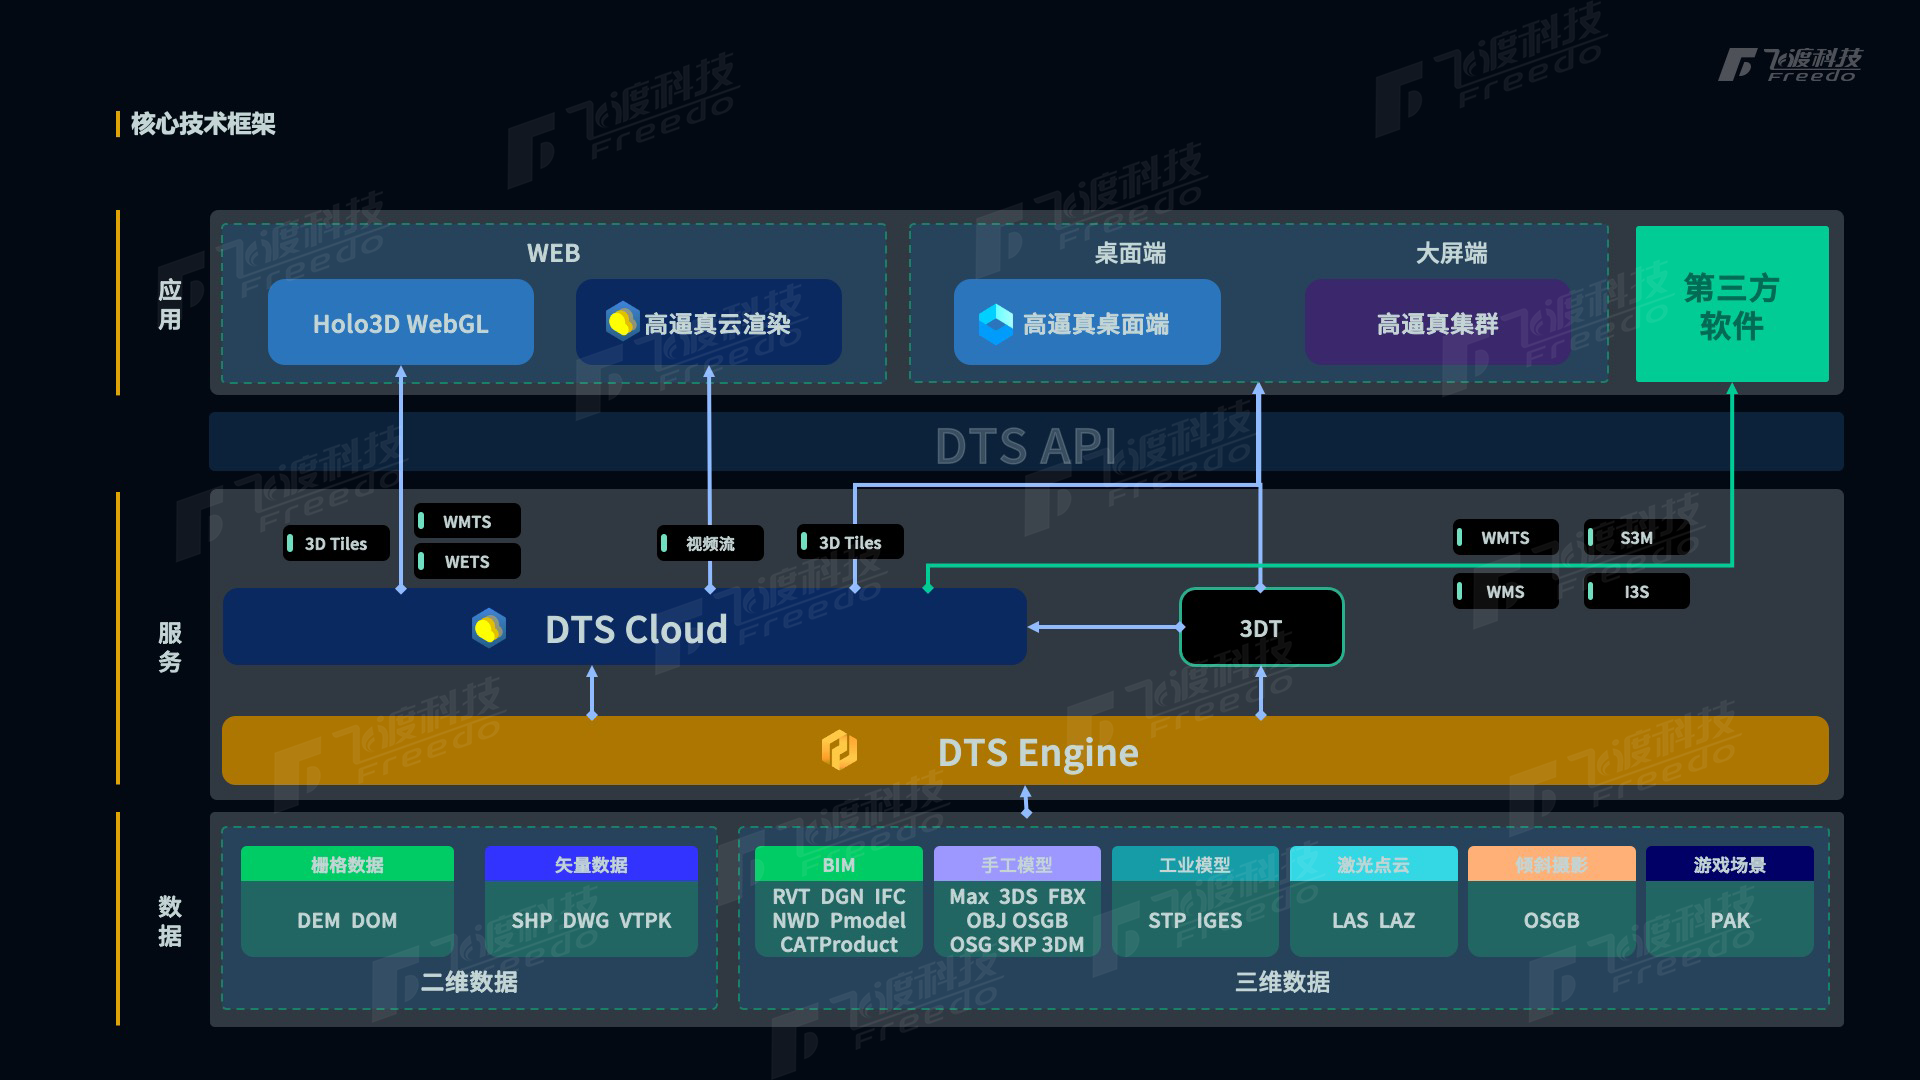Click the blue cube icon on 高逼真桌面端

tap(995, 324)
